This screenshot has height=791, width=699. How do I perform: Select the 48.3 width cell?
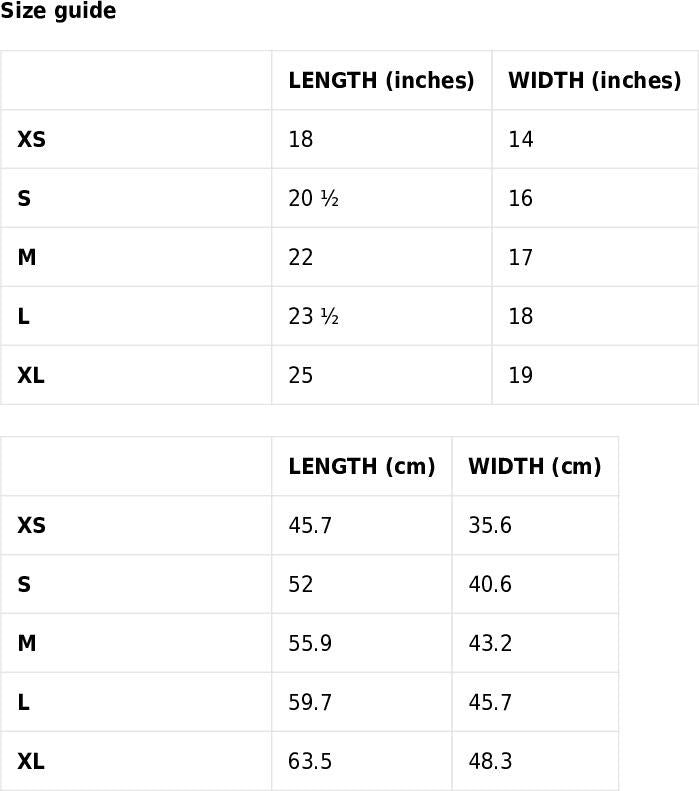click(490, 761)
